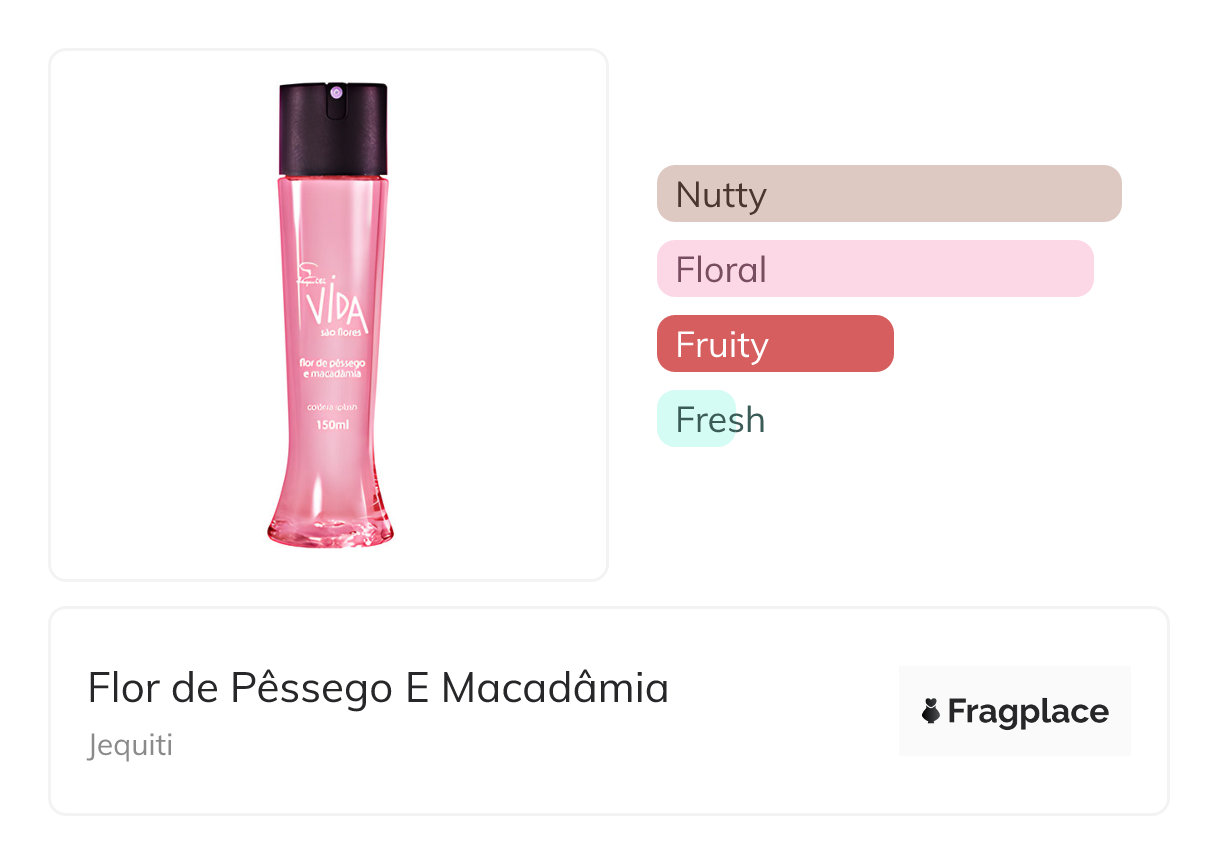Click the Fragplace wordmark text
This screenshot has height=864, width=1218.
[x=1027, y=711]
